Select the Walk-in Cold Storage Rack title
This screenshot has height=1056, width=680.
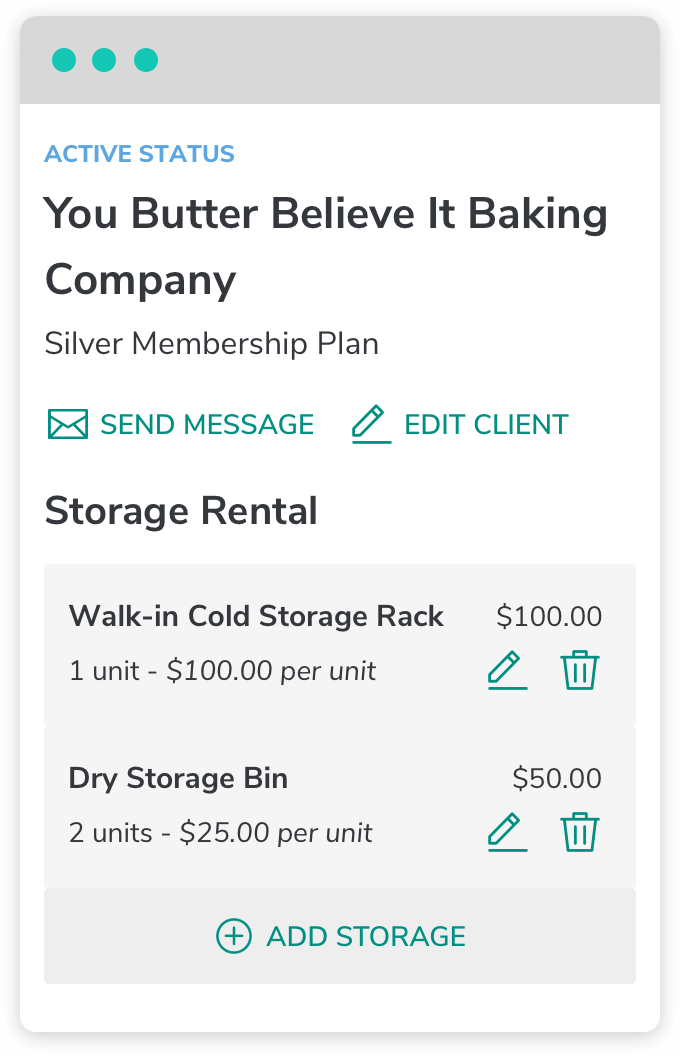click(x=256, y=616)
